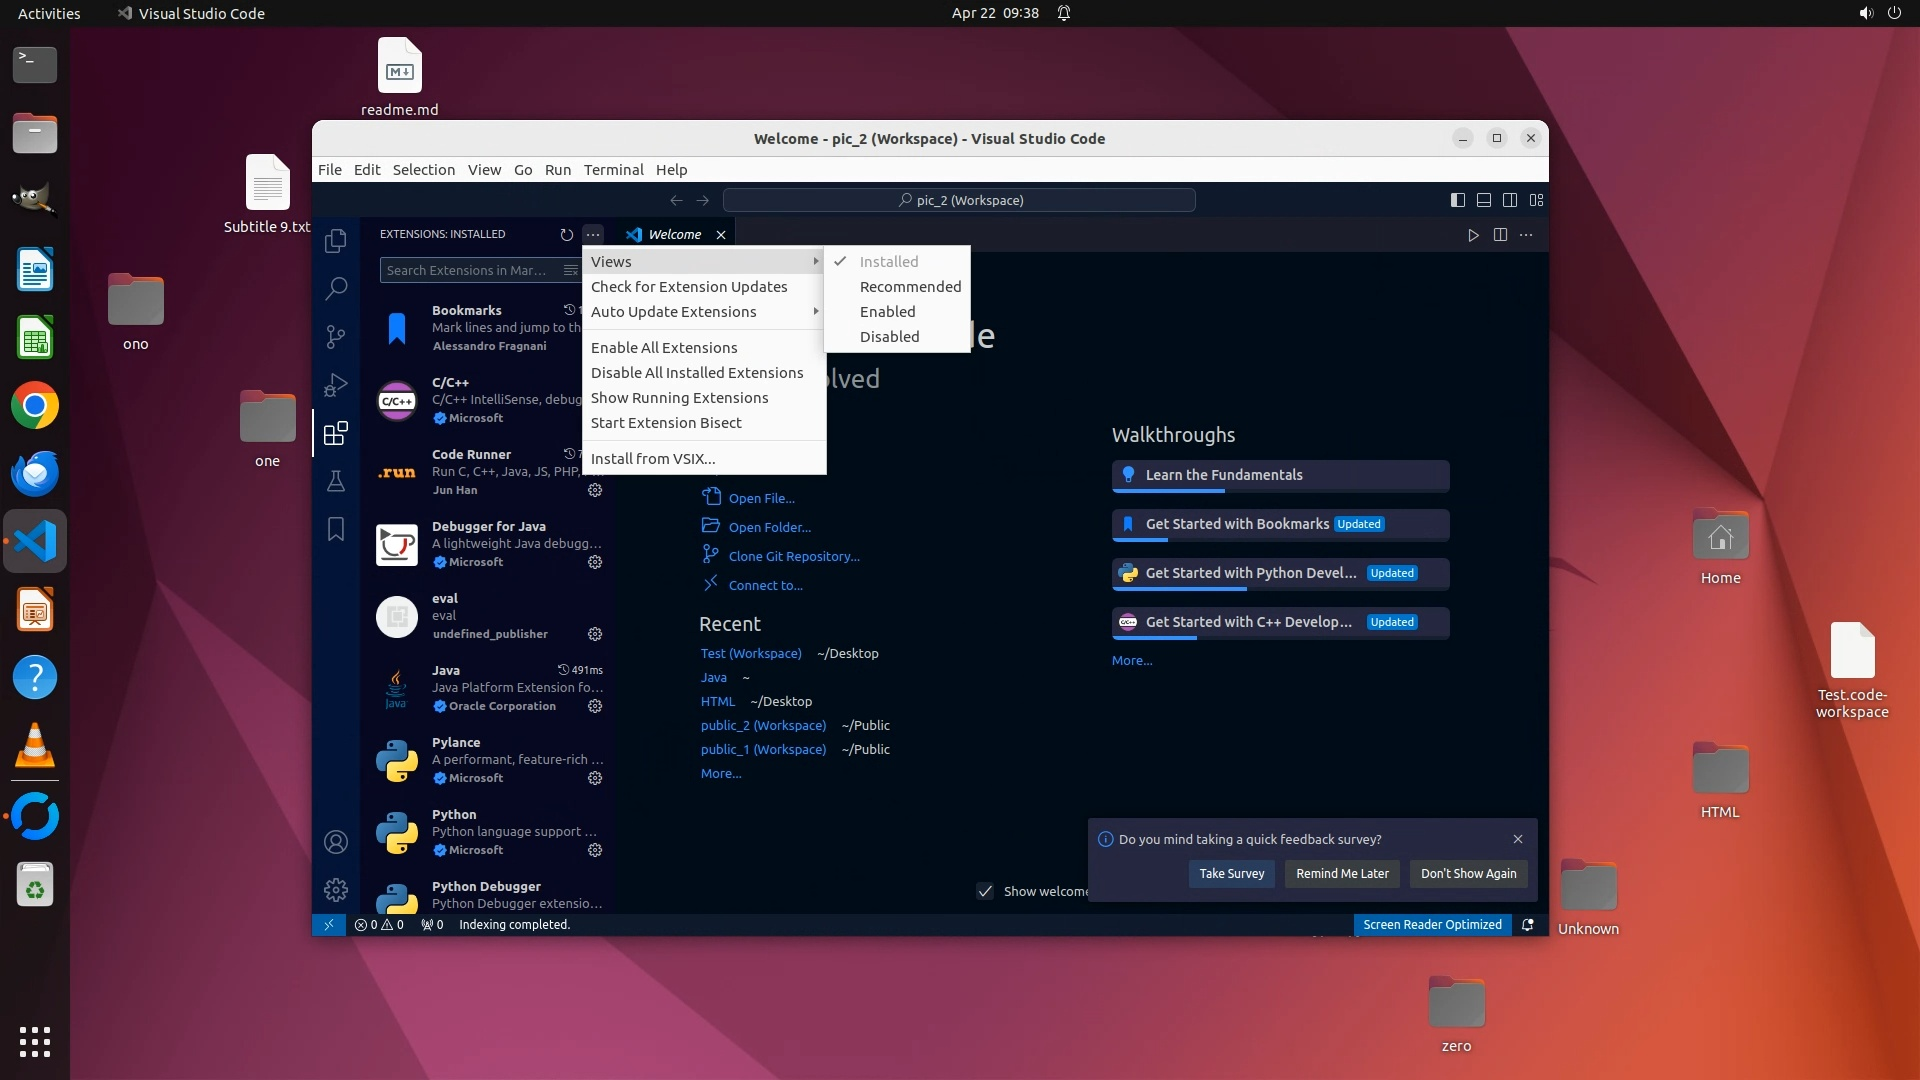Click the Take Survey button
The image size is (1920, 1080).
coord(1231,873)
